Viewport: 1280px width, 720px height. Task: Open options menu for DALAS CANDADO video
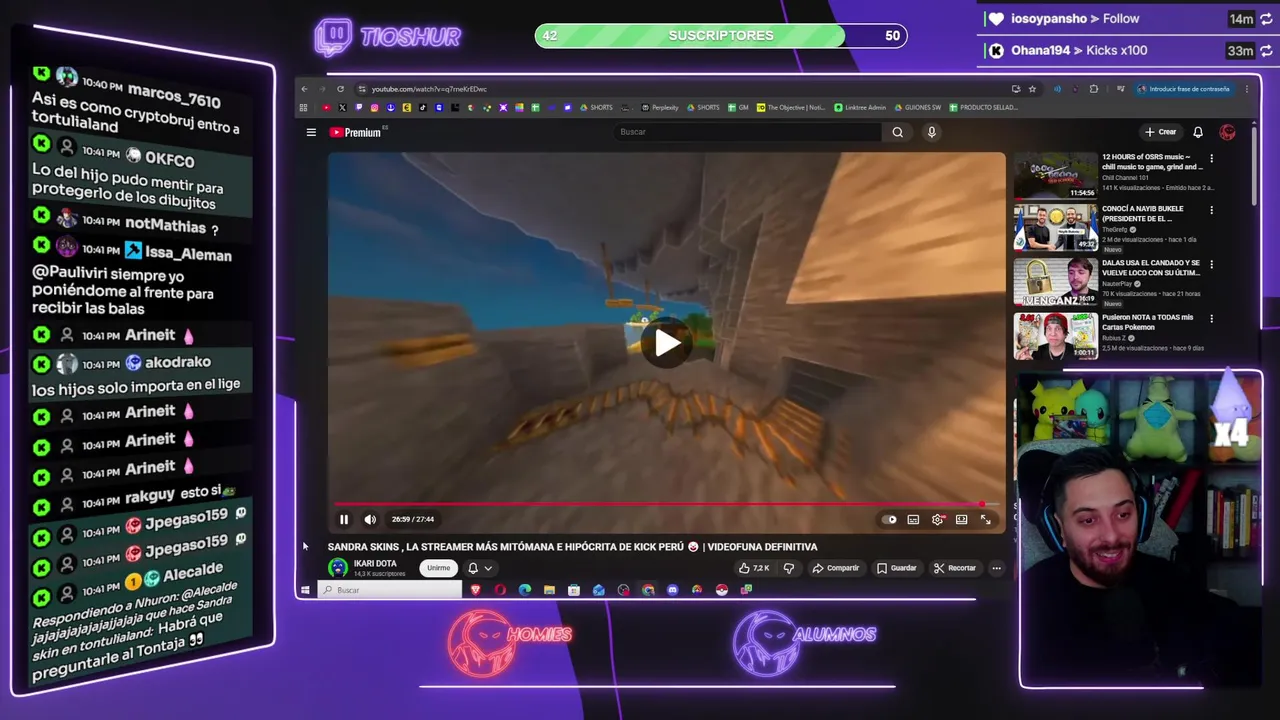click(1211, 265)
